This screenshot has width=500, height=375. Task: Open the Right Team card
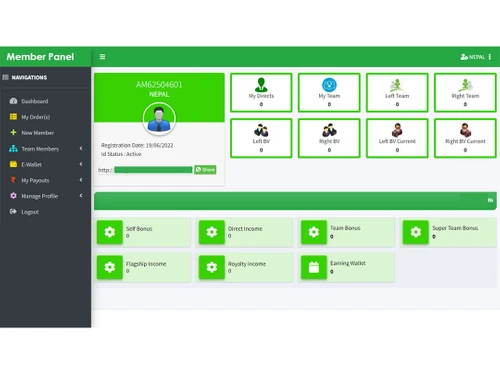[x=465, y=93]
